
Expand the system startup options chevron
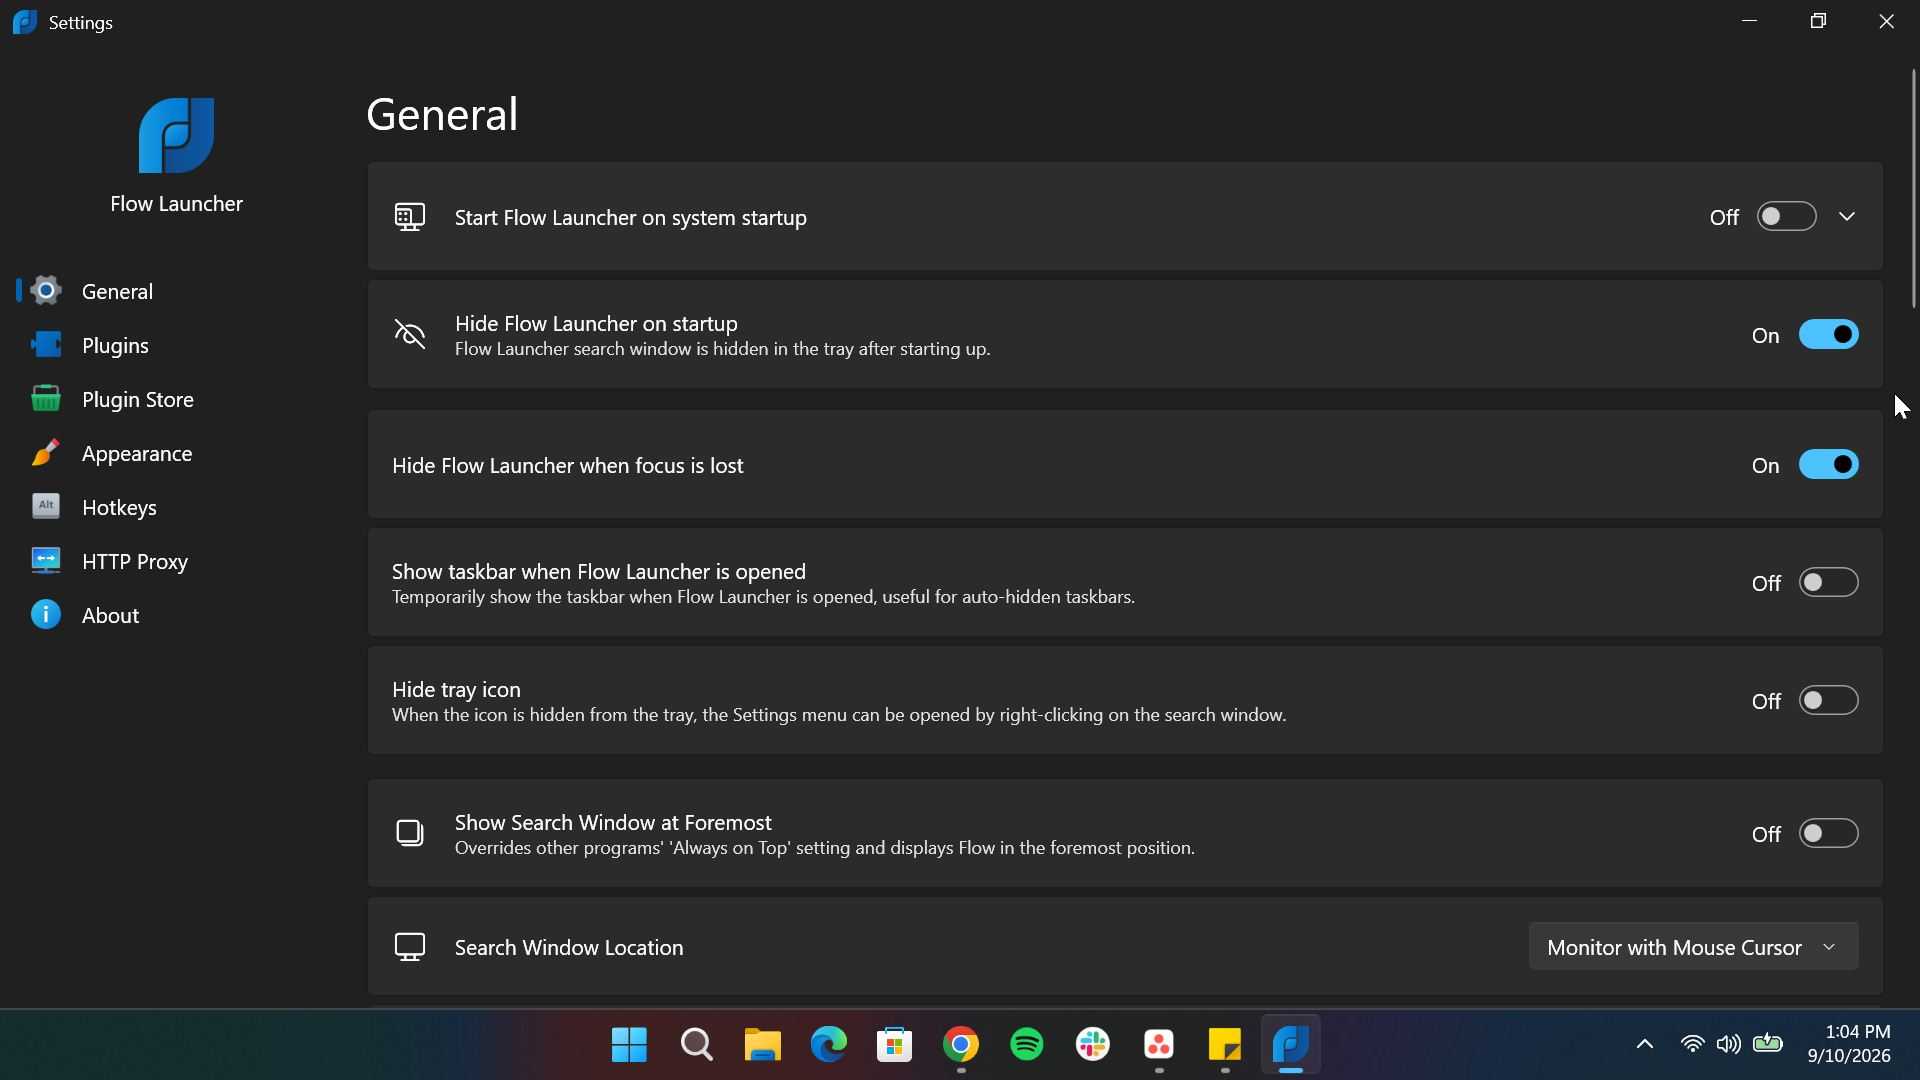1847,217
